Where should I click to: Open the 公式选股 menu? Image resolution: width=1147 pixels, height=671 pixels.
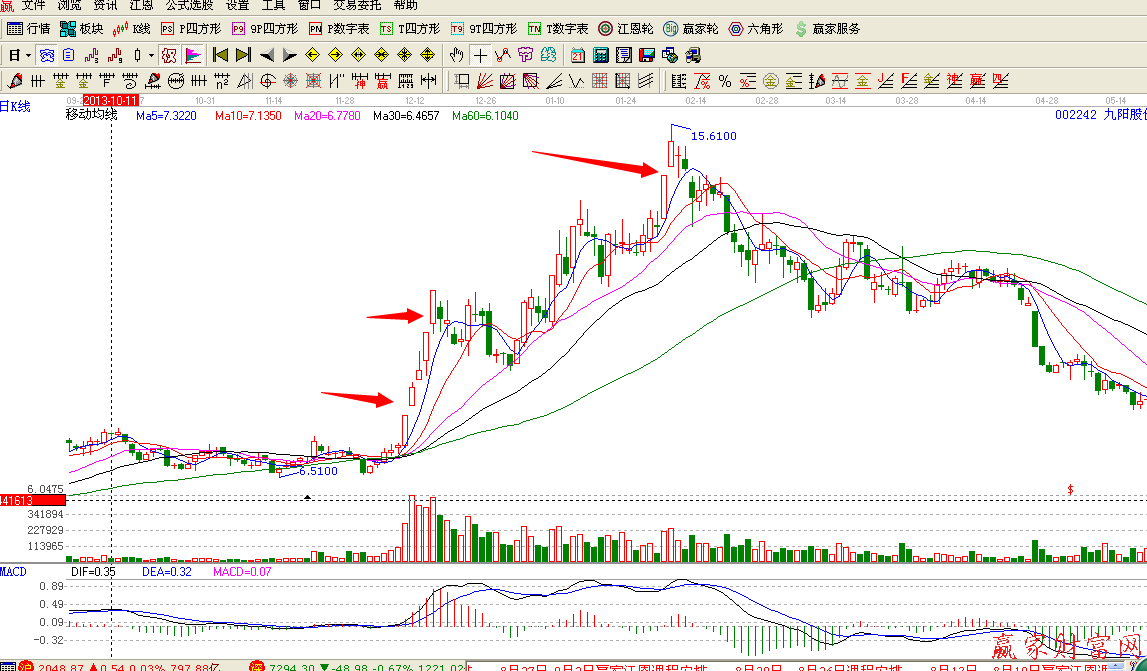coord(189,6)
